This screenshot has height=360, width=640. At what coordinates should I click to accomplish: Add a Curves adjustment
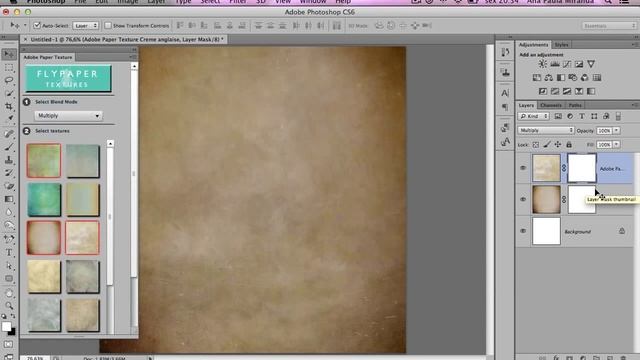pos(567,64)
